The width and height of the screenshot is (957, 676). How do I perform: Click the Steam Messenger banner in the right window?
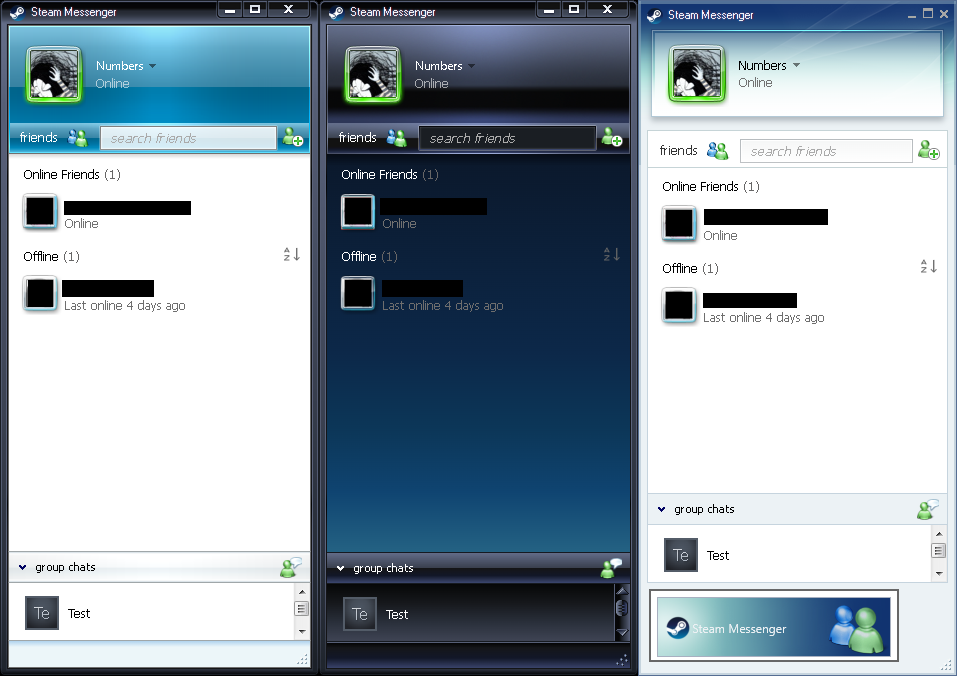(x=774, y=626)
